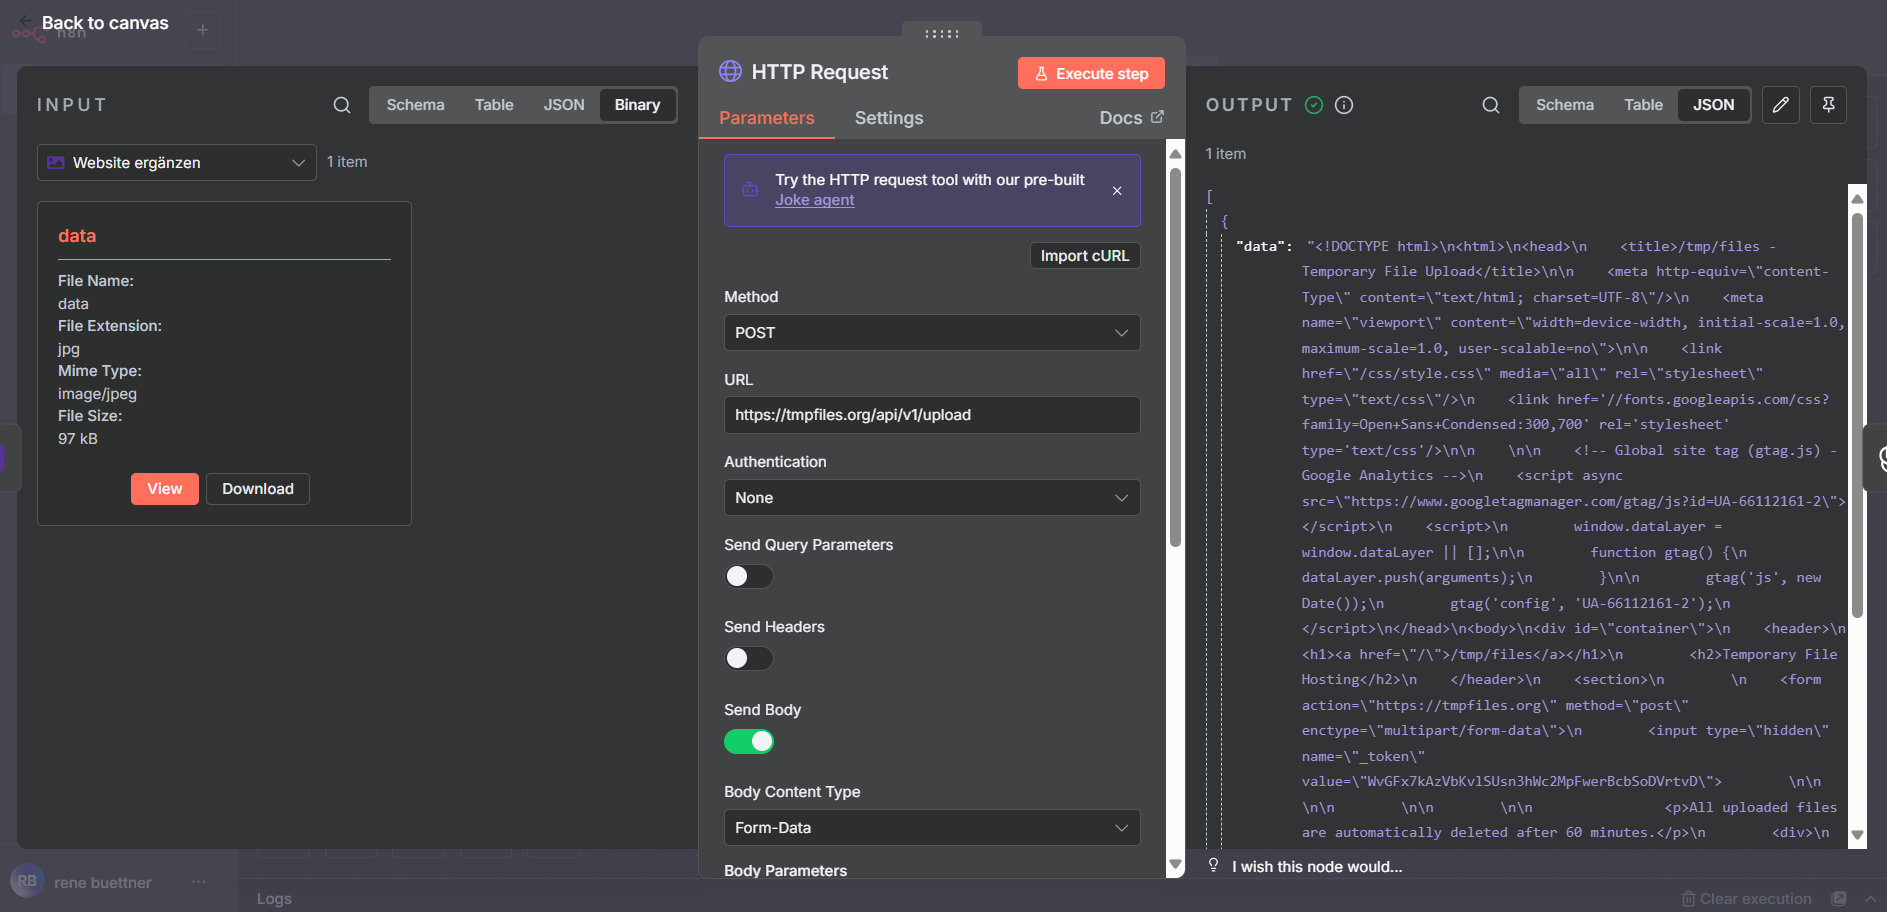
Task: Click the search icon in the Output panel
Action: point(1490,105)
